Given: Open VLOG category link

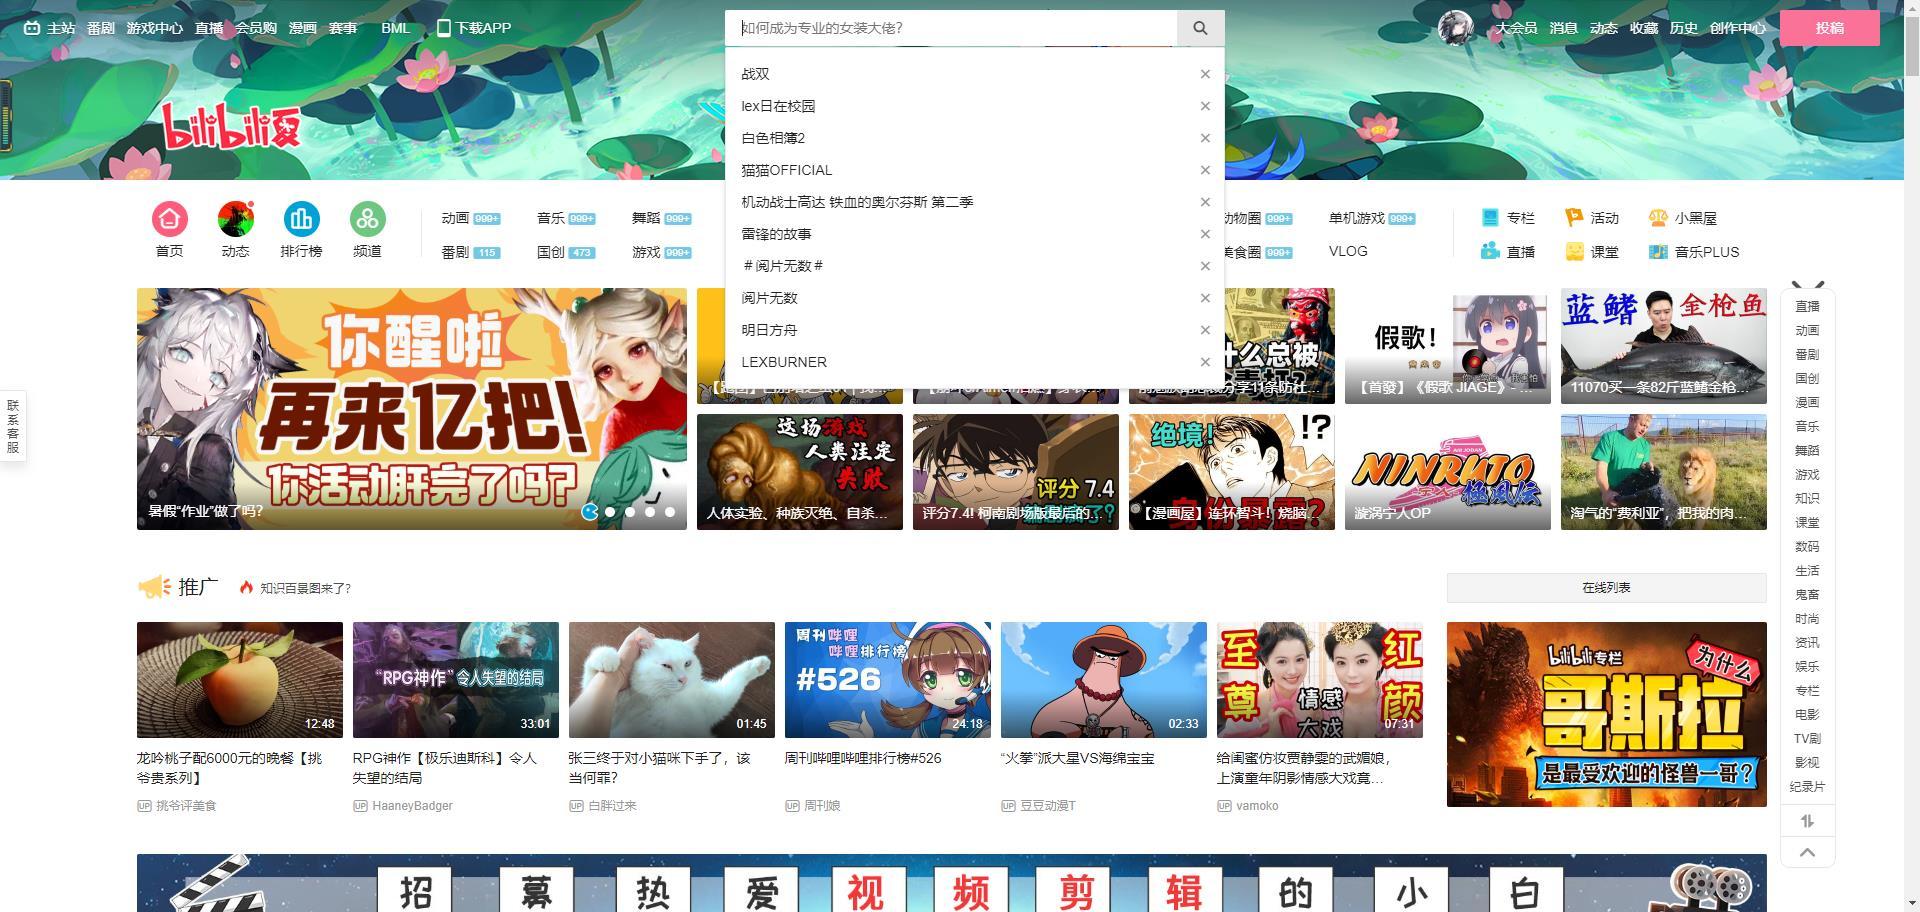Looking at the screenshot, I should pos(1348,251).
